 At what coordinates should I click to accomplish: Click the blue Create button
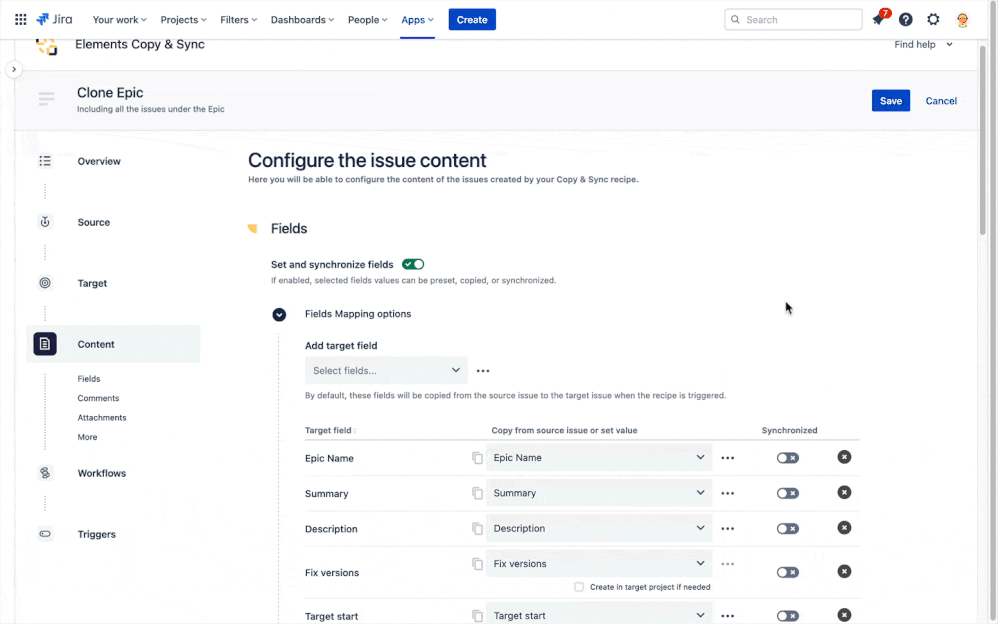(472, 20)
